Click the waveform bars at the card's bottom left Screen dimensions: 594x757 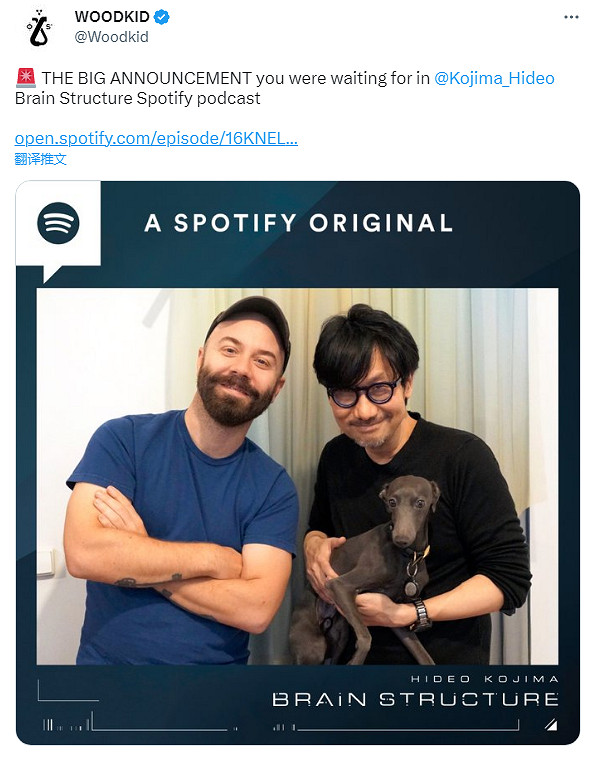(67, 724)
